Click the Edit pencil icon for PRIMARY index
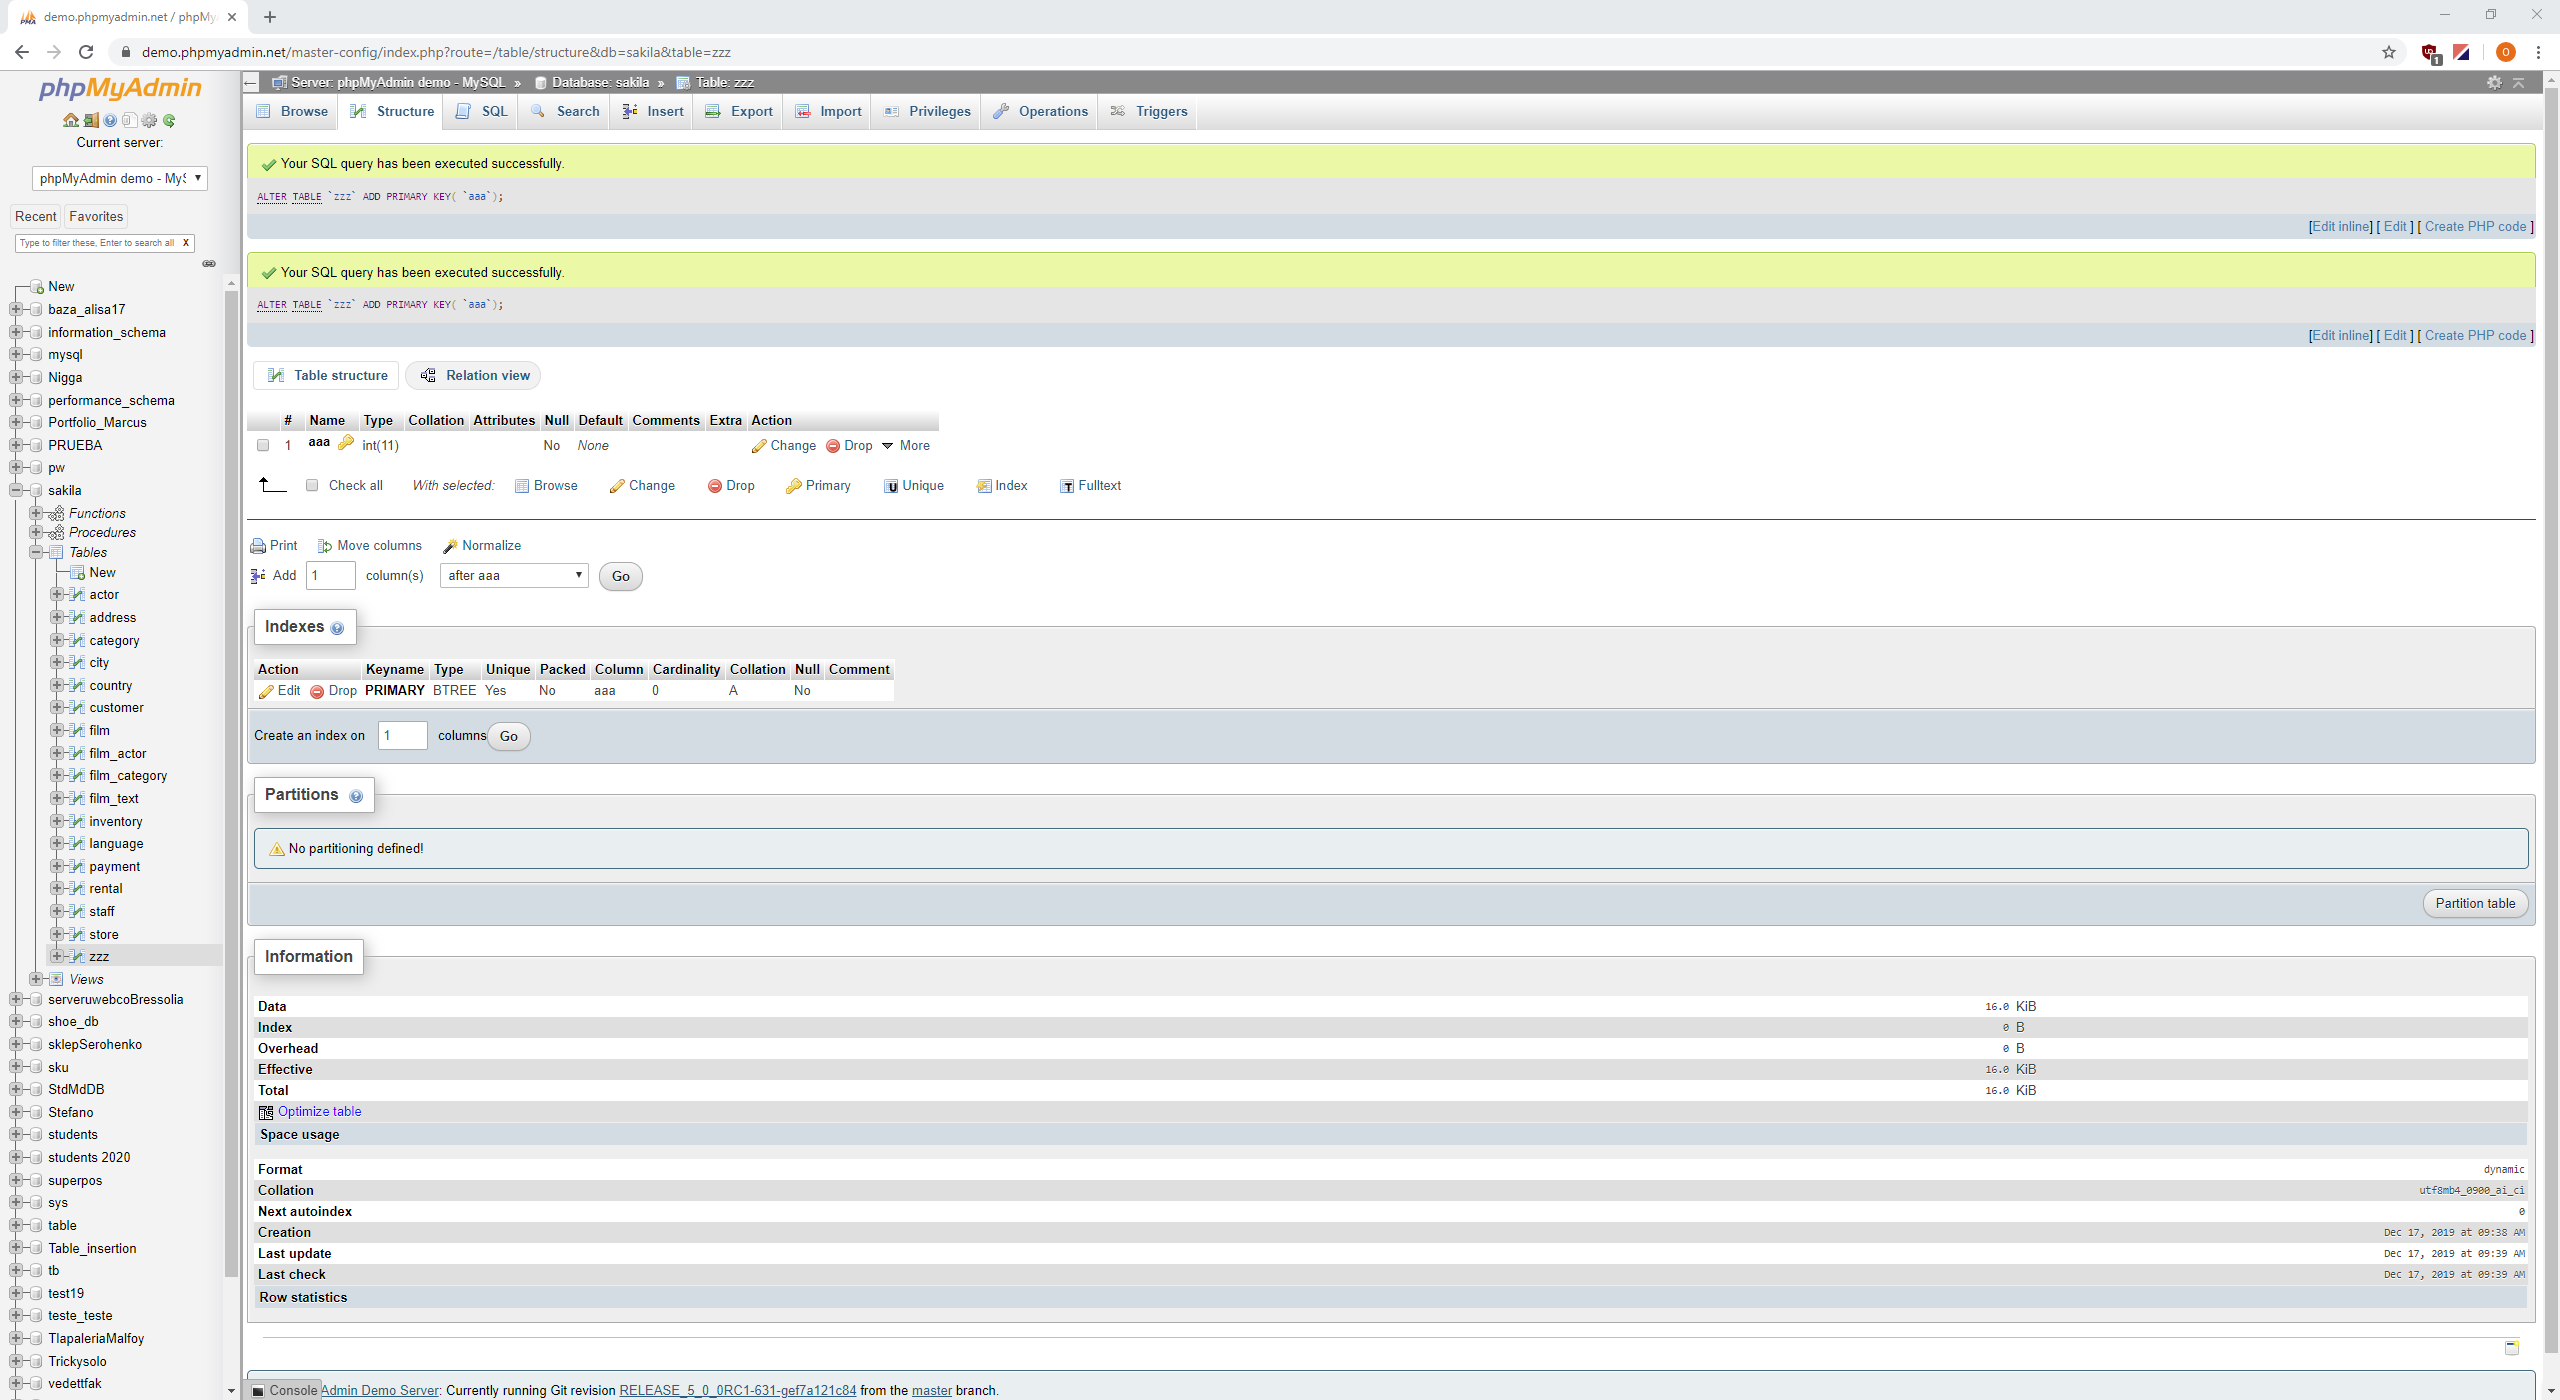The height and width of the screenshot is (1400, 2560). 267,691
